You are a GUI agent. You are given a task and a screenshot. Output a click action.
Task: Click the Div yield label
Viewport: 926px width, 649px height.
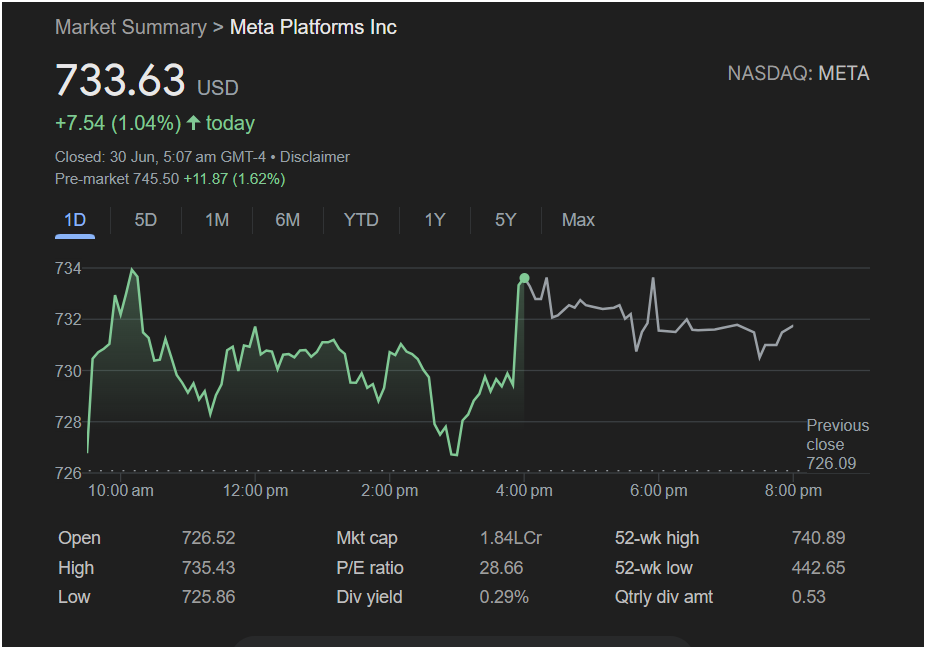click(x=369, y=597)
